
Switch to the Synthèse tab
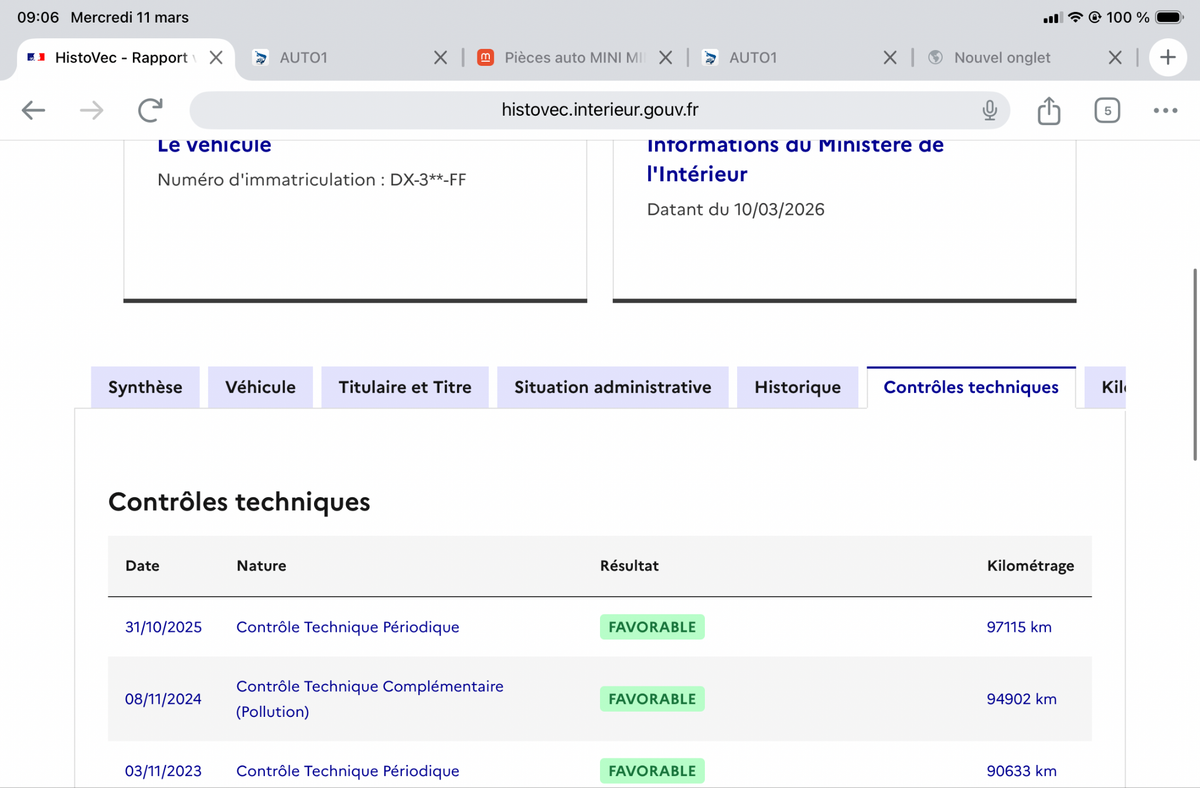(145, 387)
